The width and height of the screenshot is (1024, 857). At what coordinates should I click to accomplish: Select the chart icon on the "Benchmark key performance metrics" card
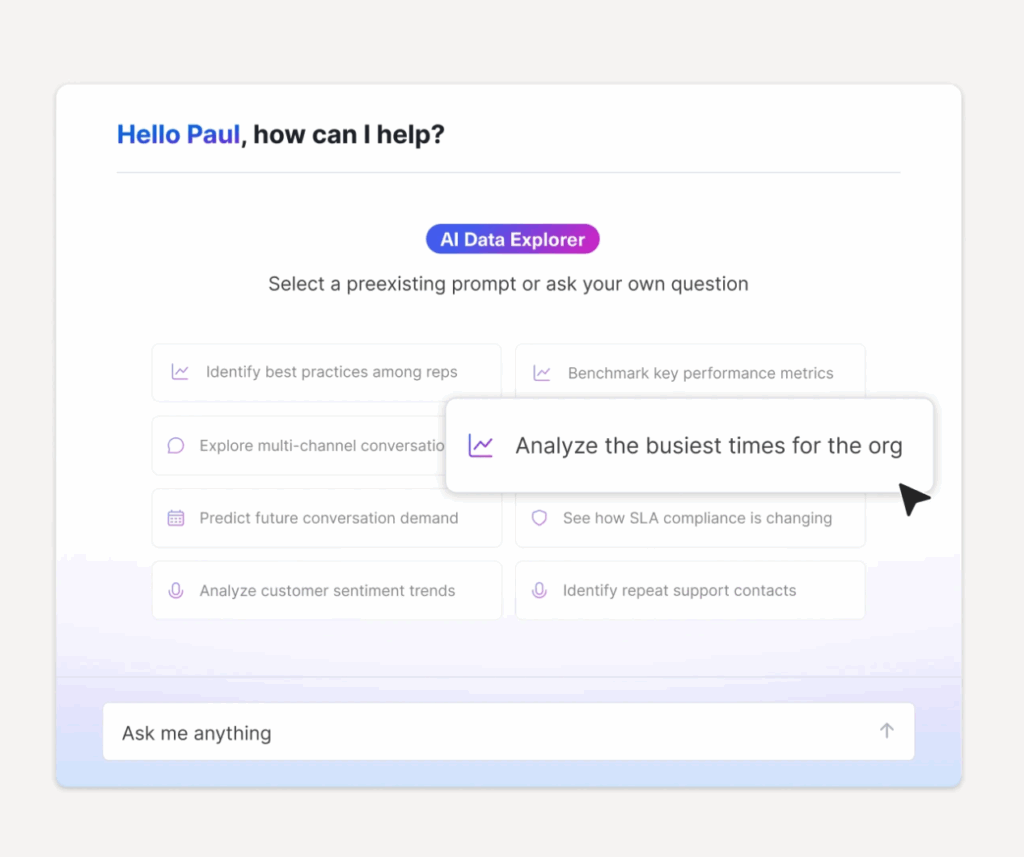pyautogui.click(x=542, y=372)
